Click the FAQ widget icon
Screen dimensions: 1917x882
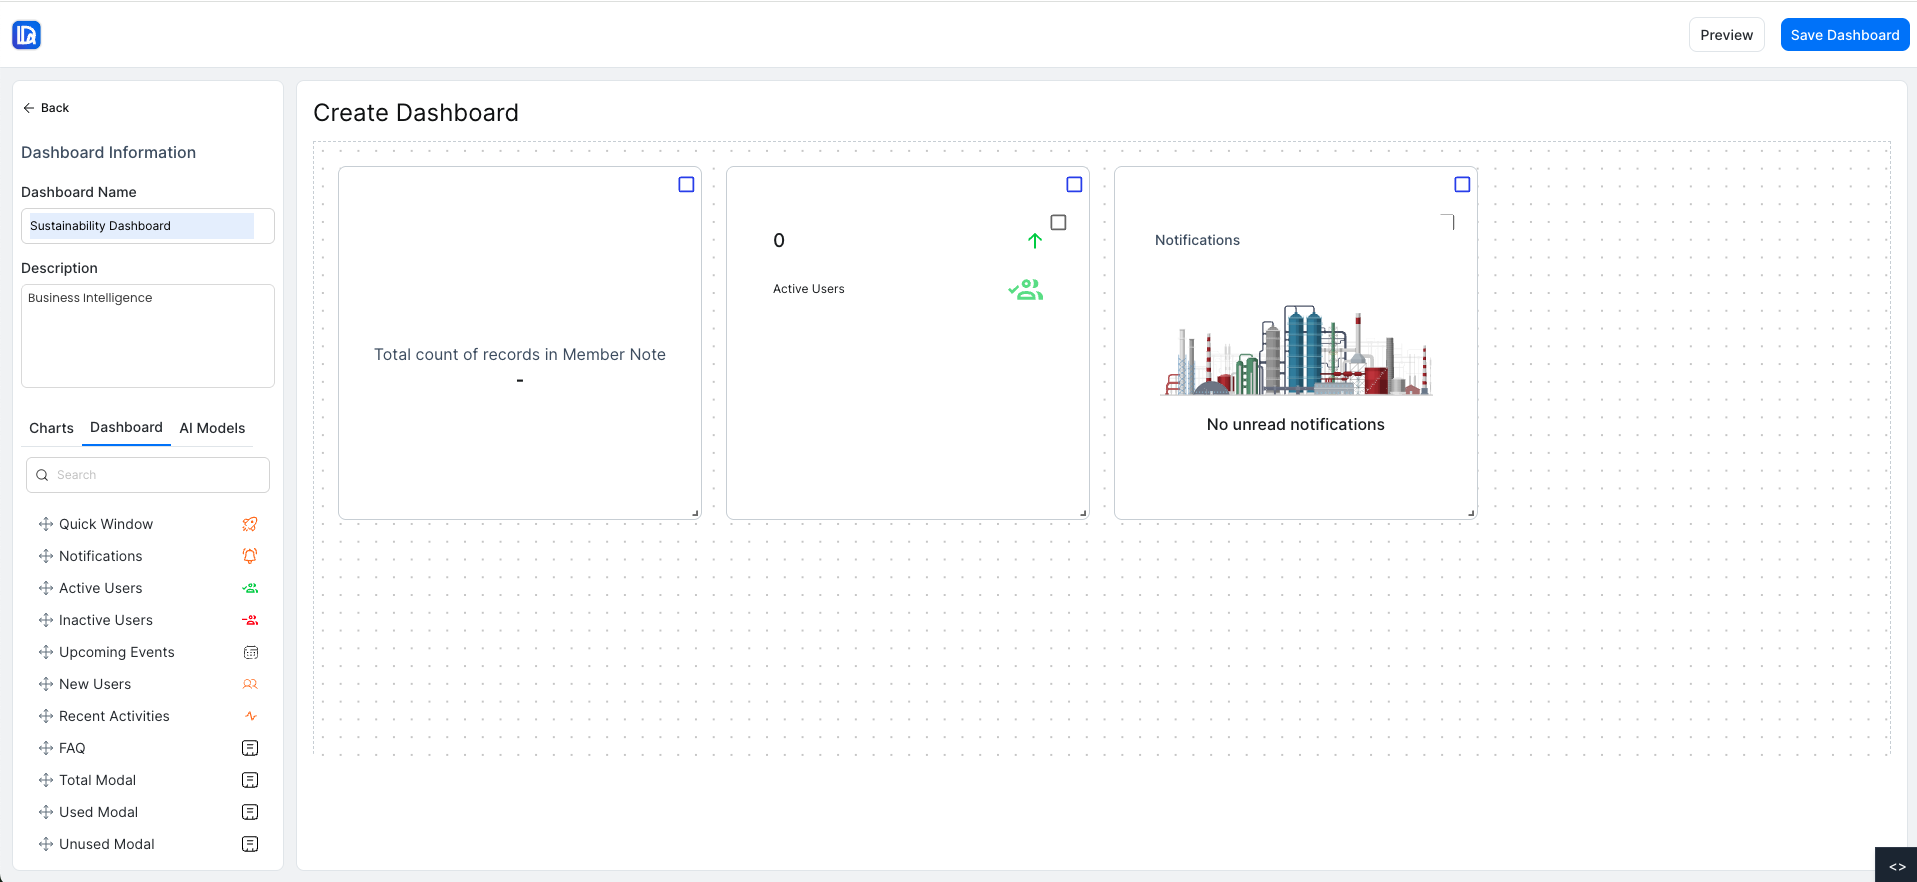[250, 748]
